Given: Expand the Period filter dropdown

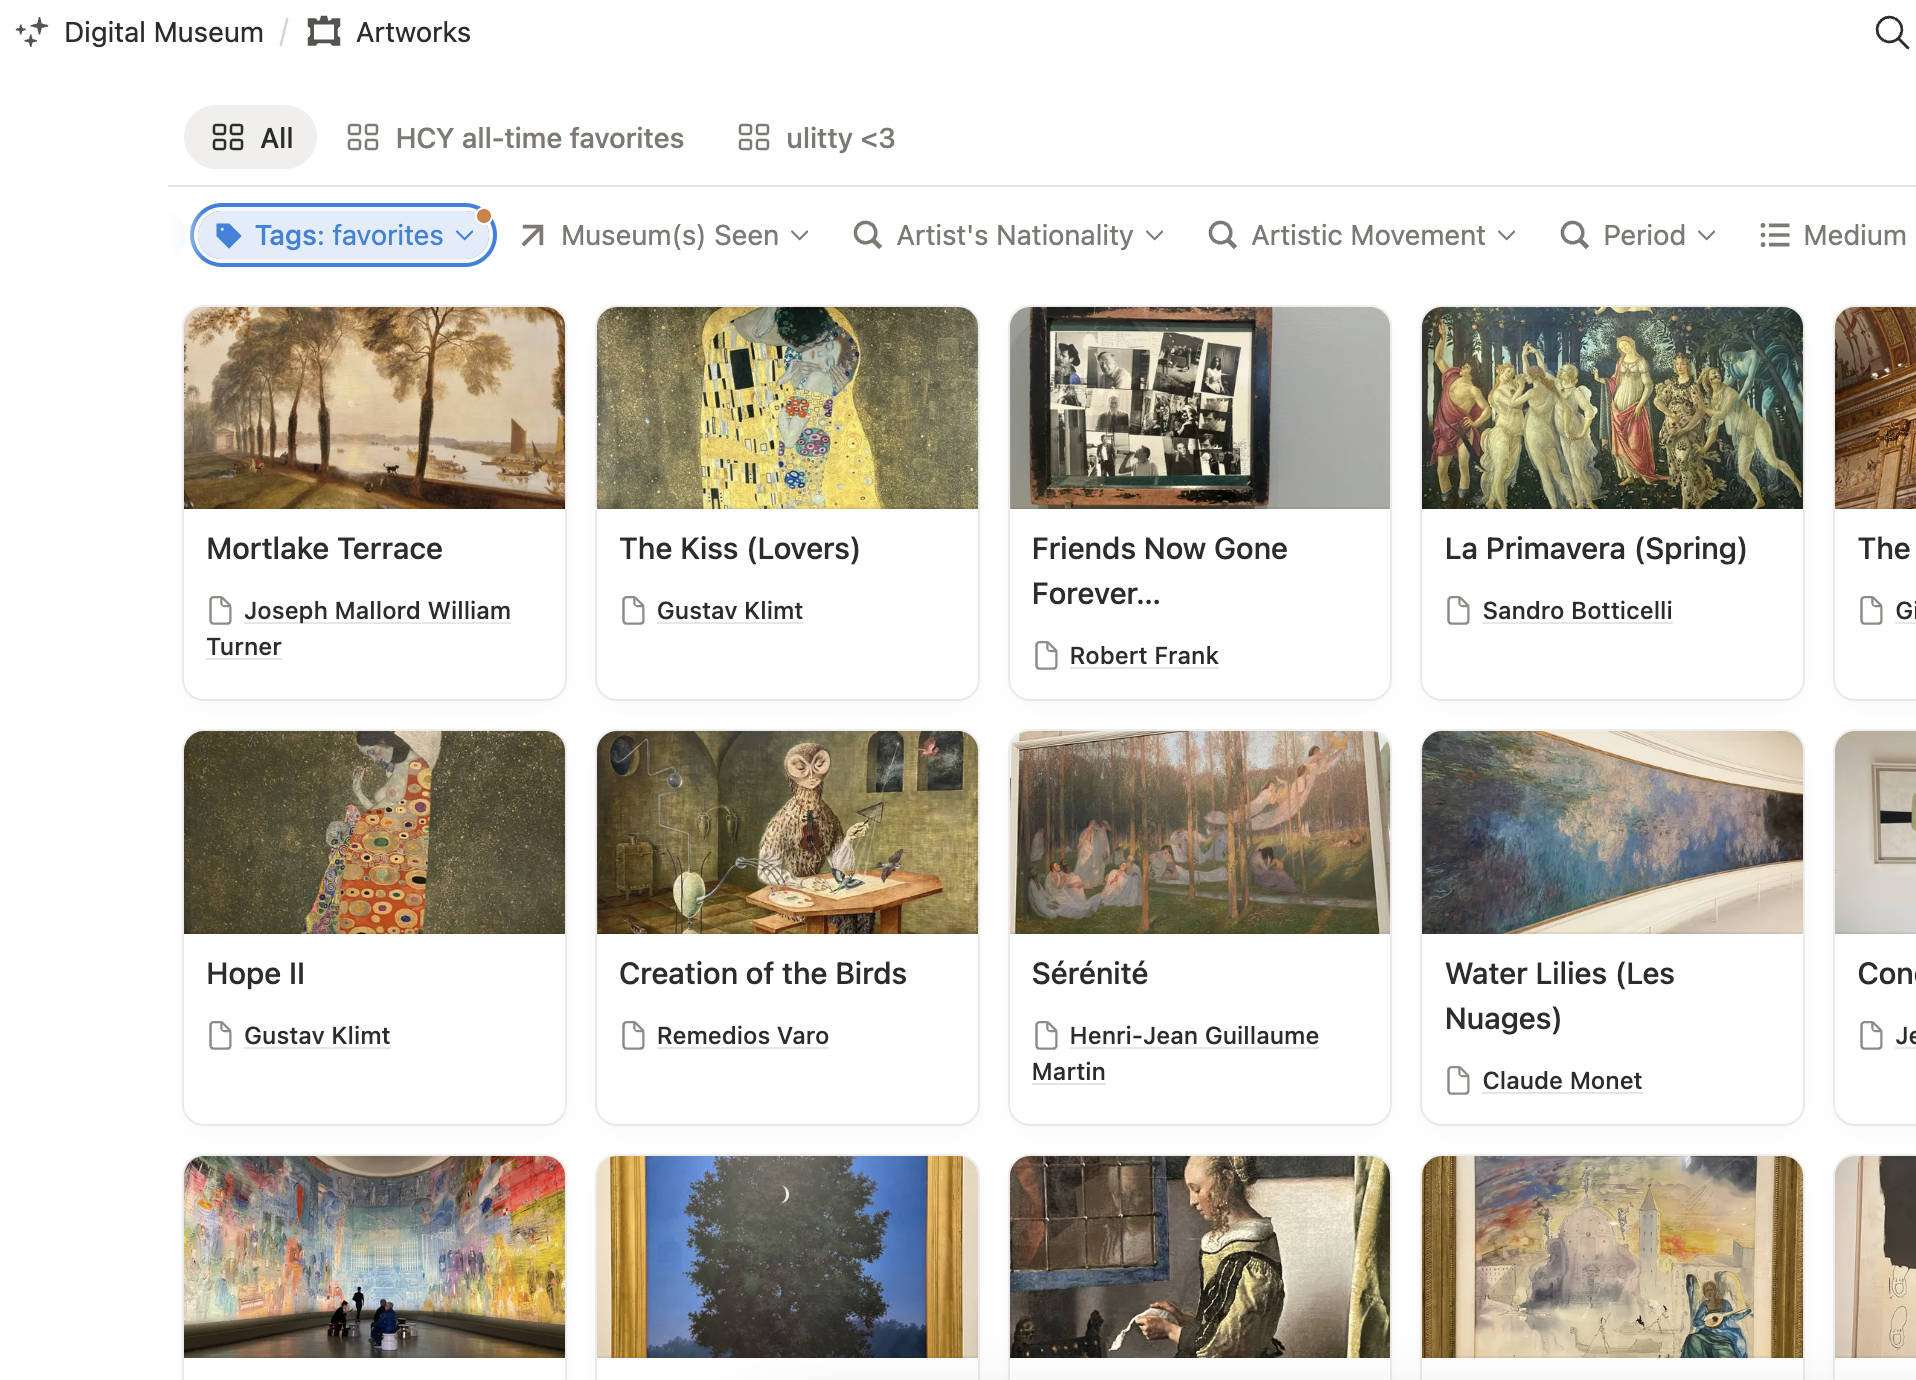Looking at the screenshot, I should point(1638,235).
